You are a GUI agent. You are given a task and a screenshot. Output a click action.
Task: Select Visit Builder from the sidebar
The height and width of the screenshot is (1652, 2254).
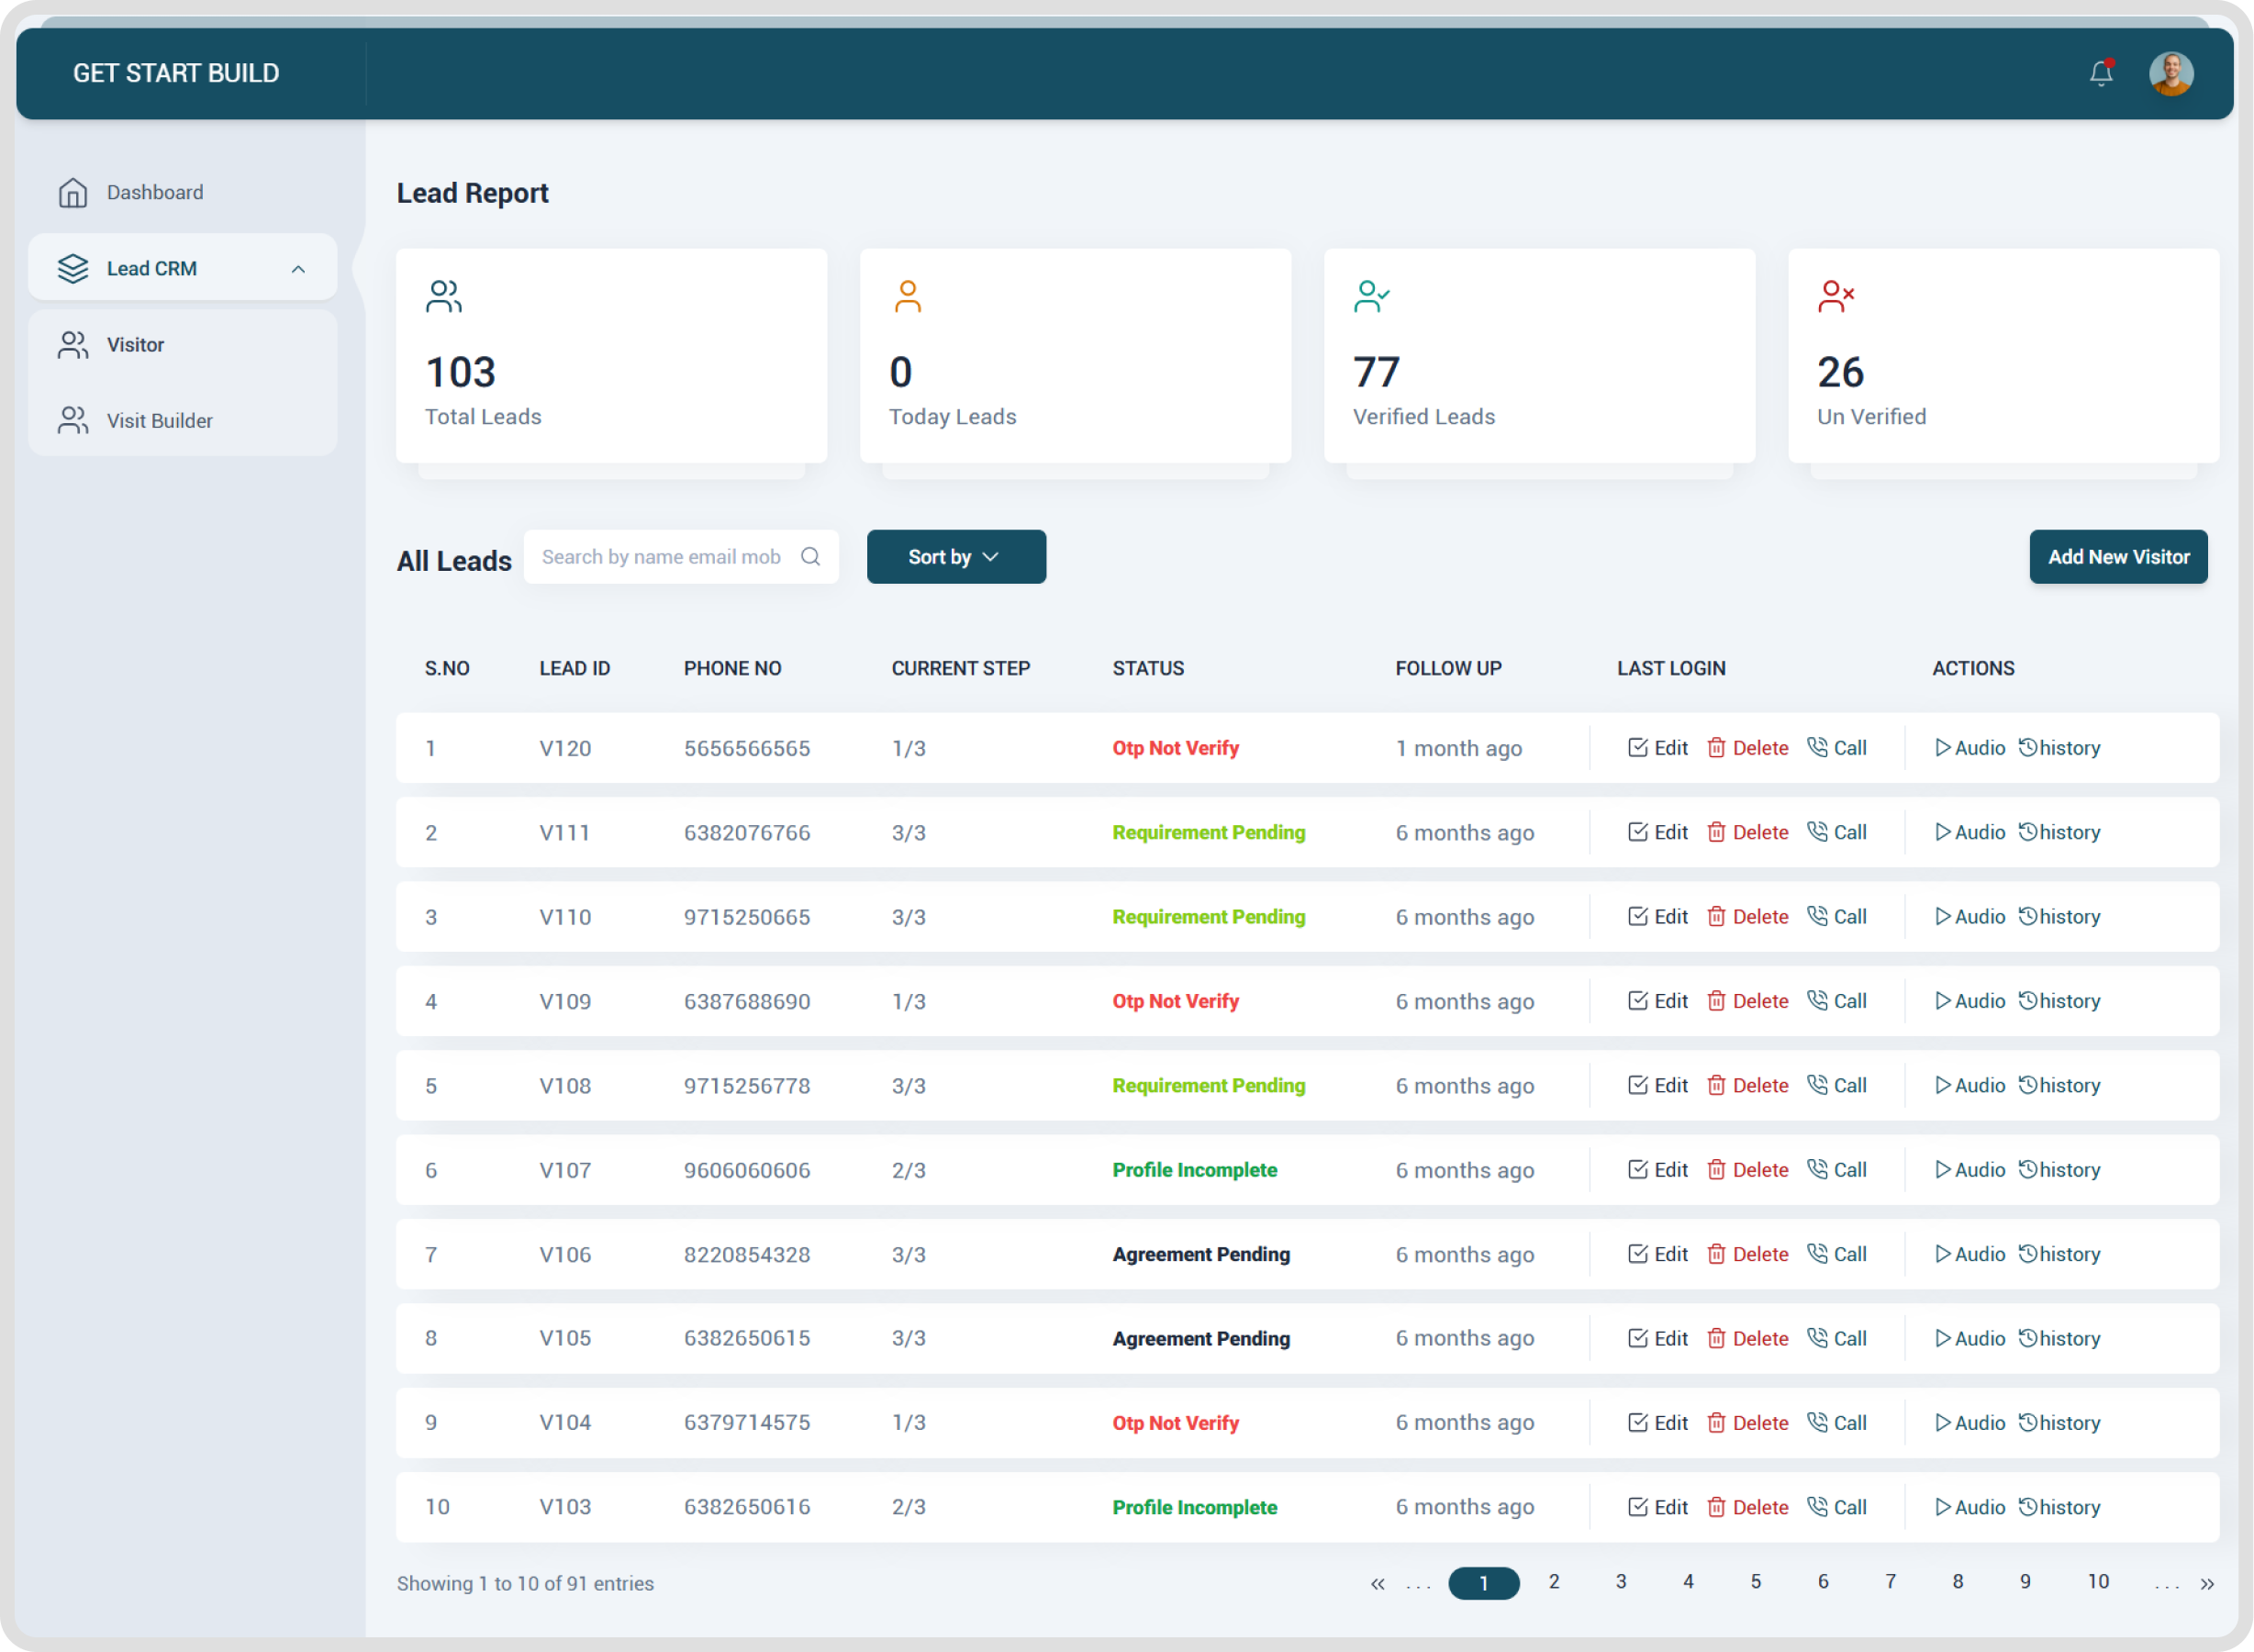click(x=159, y=420)
